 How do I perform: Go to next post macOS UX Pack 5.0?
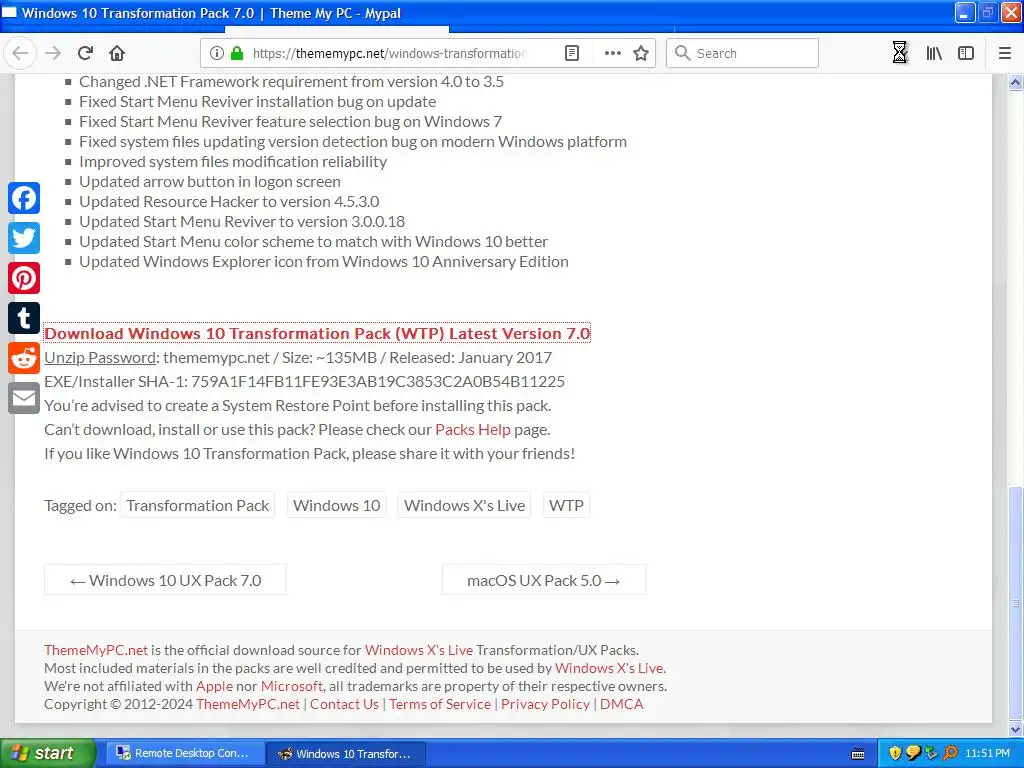tap(544, 580)
